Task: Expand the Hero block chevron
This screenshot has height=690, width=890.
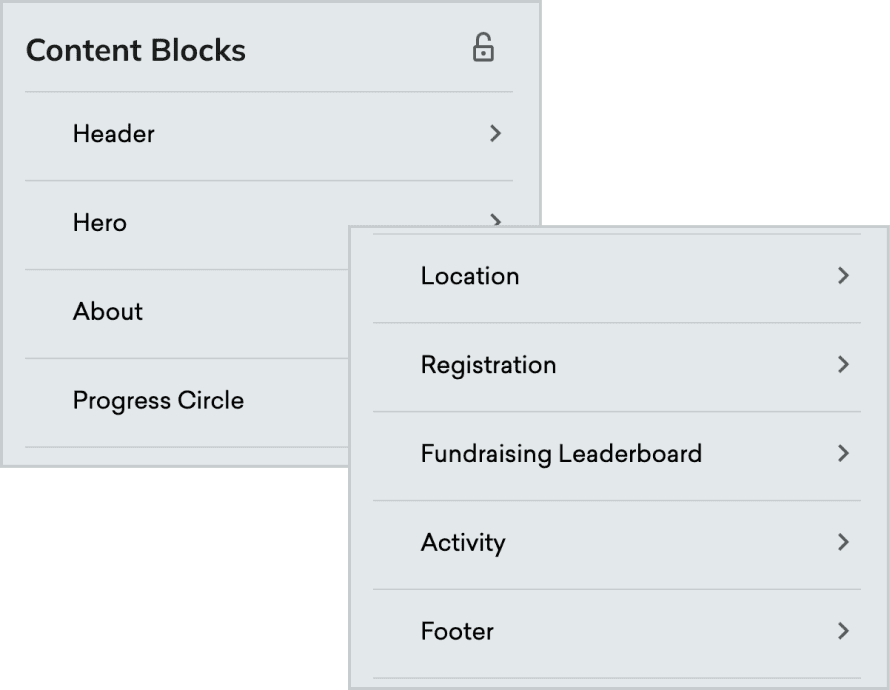Action: 496,219
